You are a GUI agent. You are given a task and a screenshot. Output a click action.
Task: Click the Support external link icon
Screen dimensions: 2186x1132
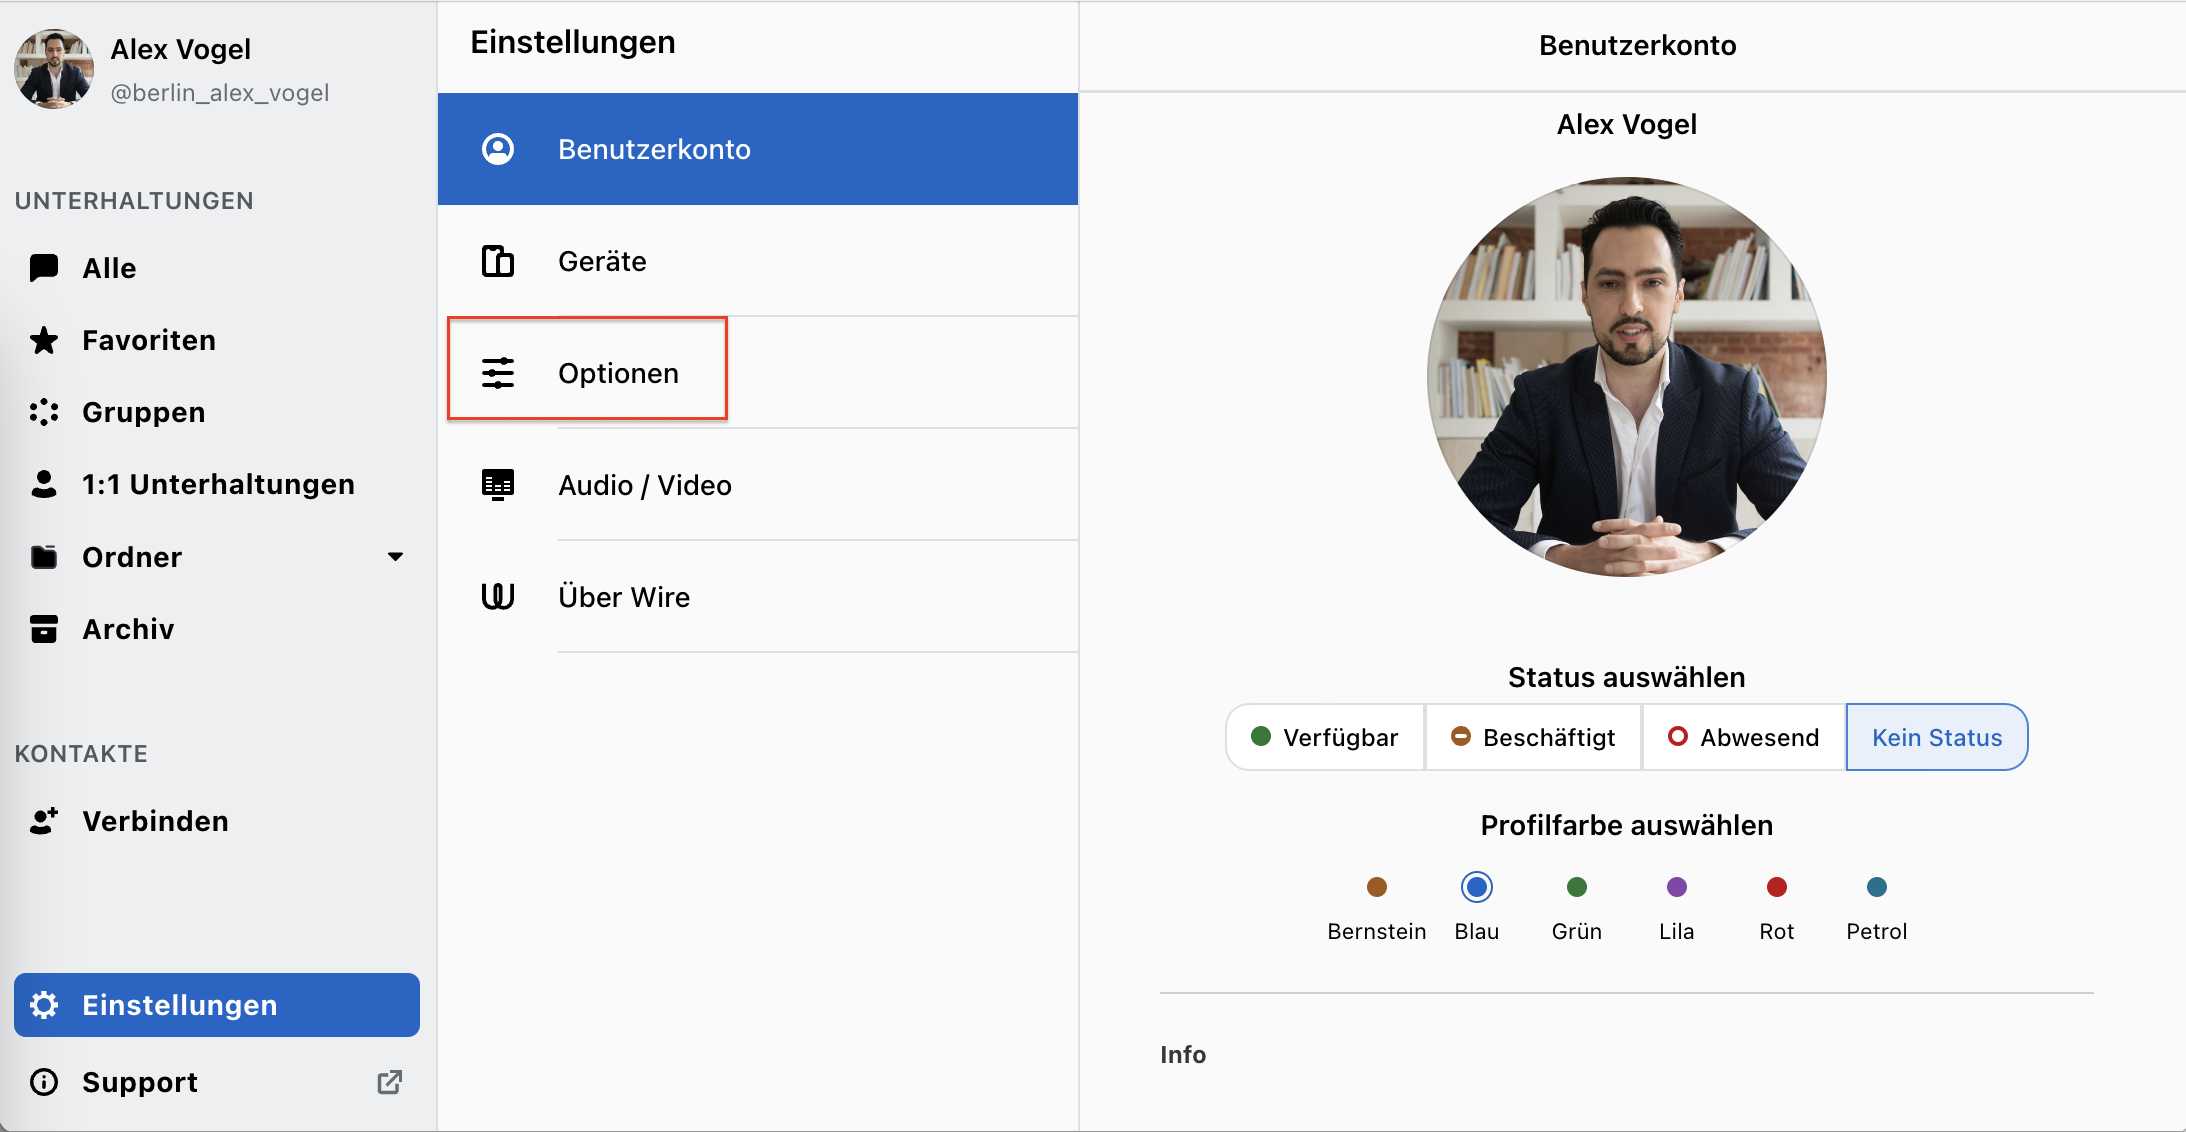390,1082
